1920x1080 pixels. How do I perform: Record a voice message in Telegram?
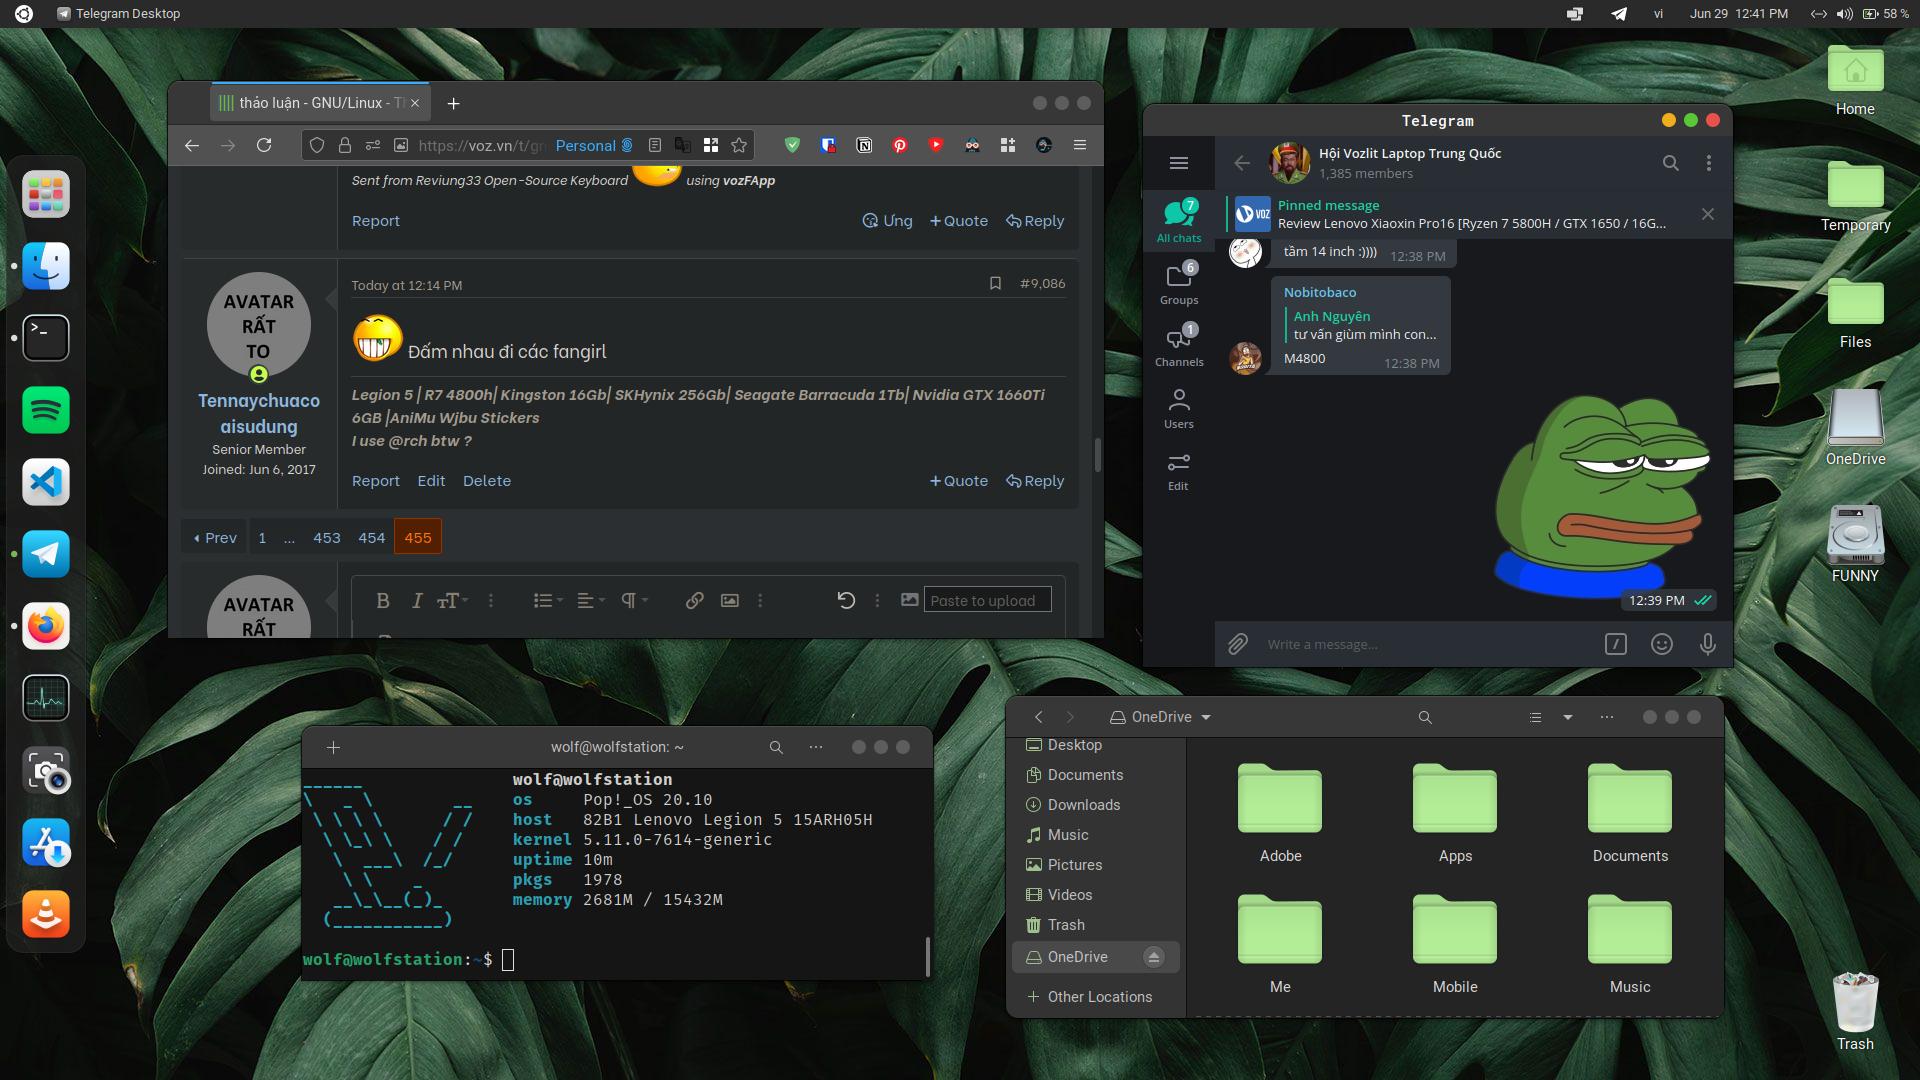[1708, 644]
